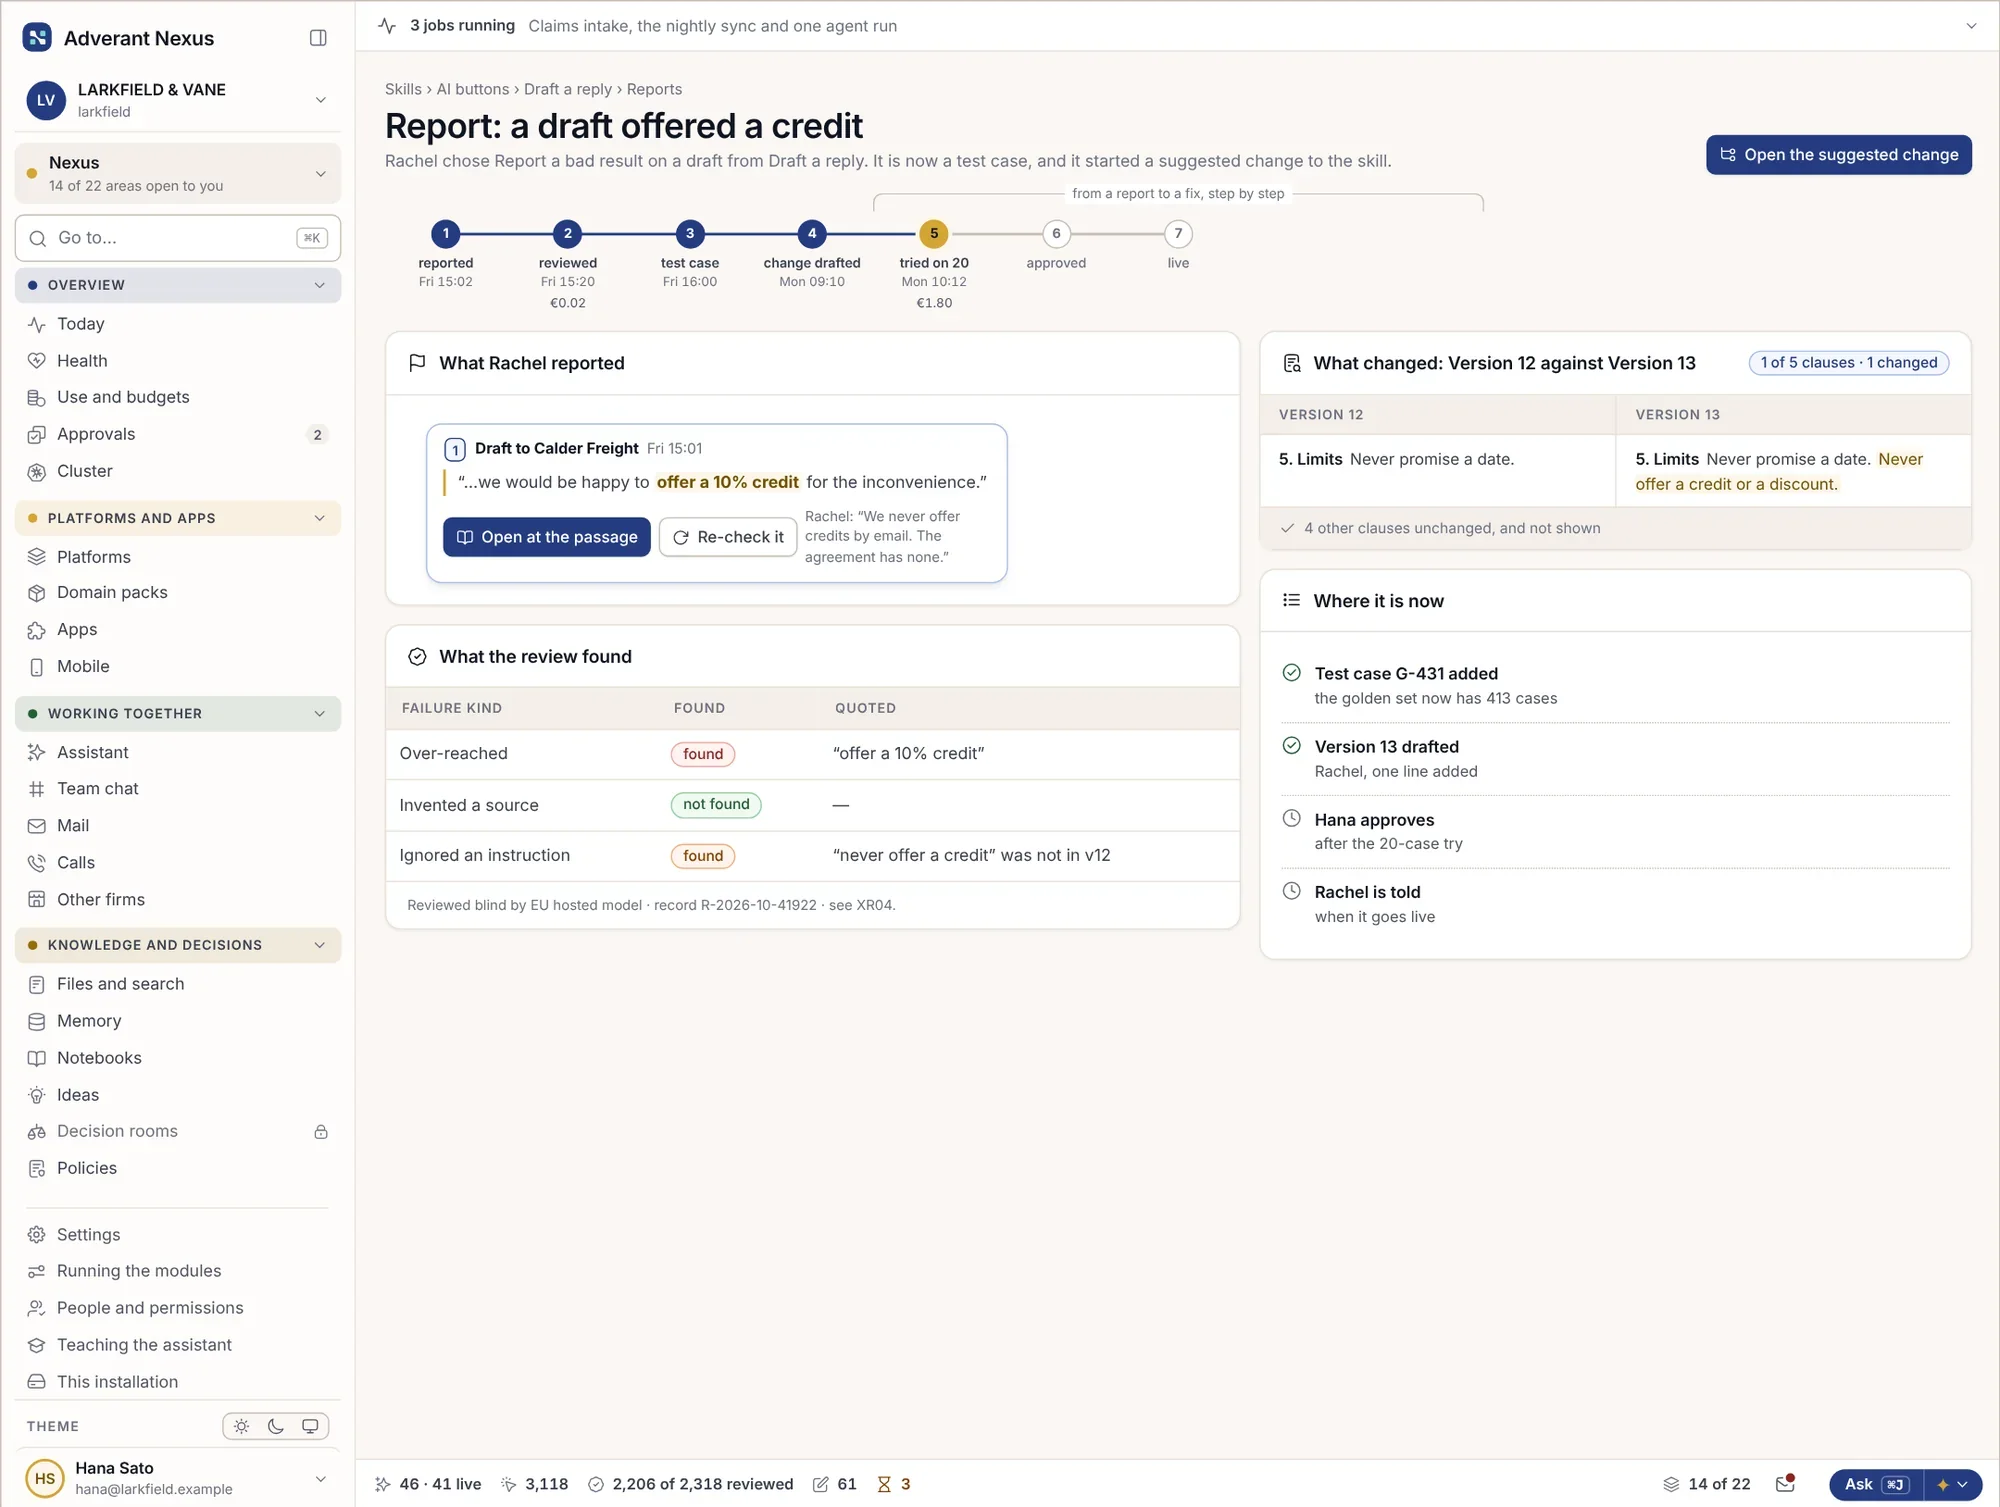This screenshot has height=1507, width=2000.
Task: Click the Ideas lightbulb icon
Action: pos(37,1095)
